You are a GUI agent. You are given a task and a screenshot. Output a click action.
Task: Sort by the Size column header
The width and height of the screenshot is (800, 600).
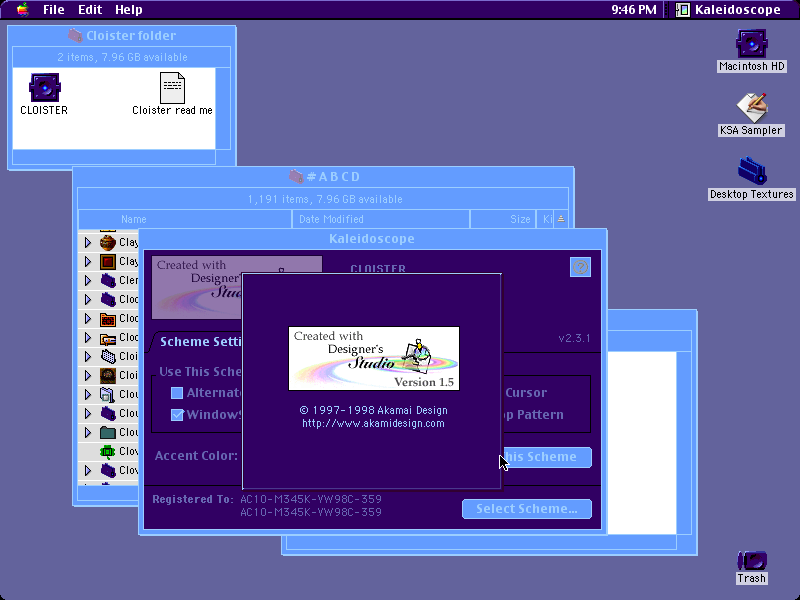(x=503, y=219)
